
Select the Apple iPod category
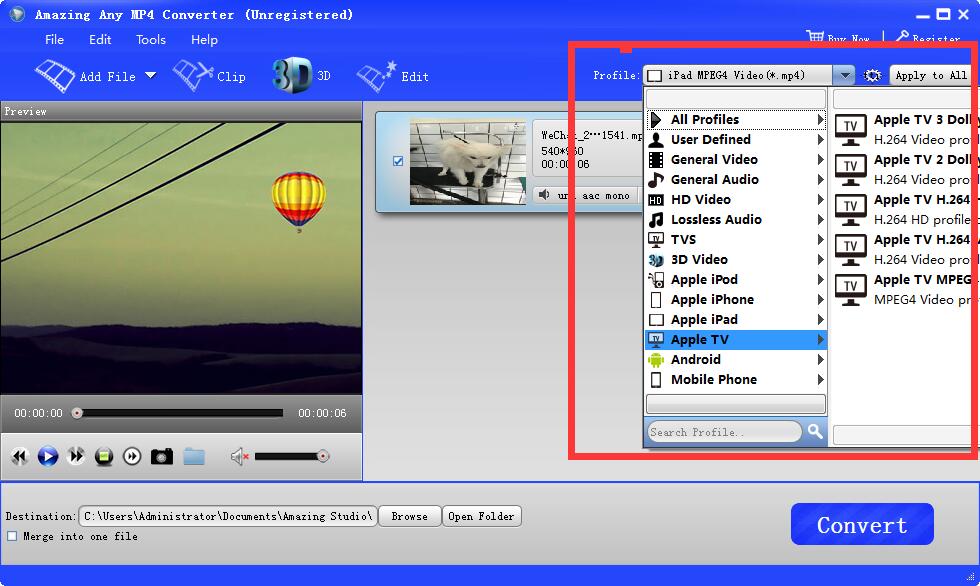736,279
